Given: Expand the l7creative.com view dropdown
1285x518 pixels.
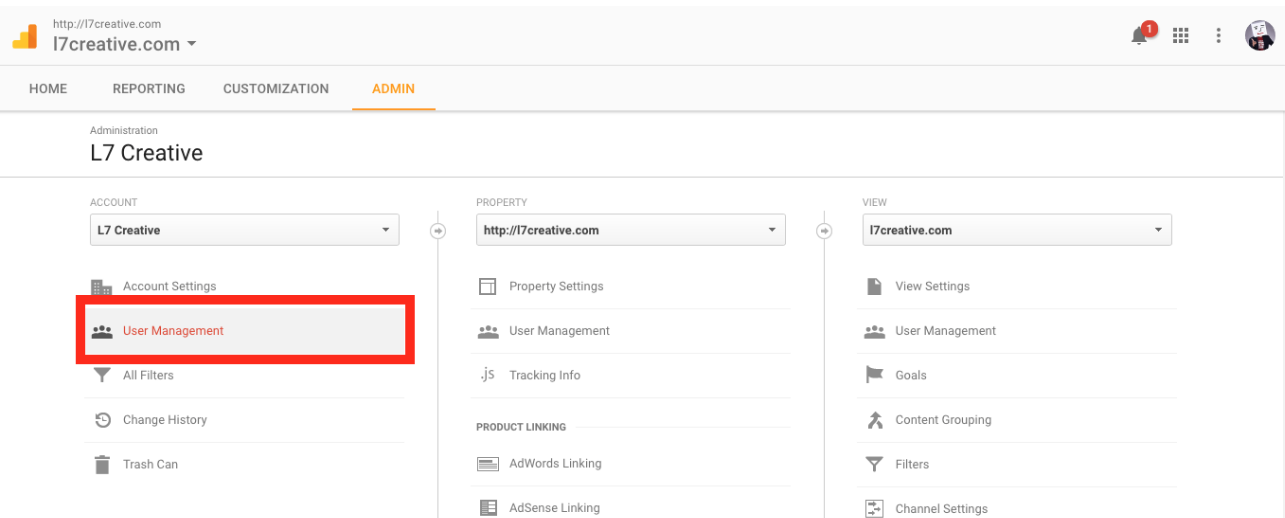Looking at the screenshot, I should coord(1016,230).
